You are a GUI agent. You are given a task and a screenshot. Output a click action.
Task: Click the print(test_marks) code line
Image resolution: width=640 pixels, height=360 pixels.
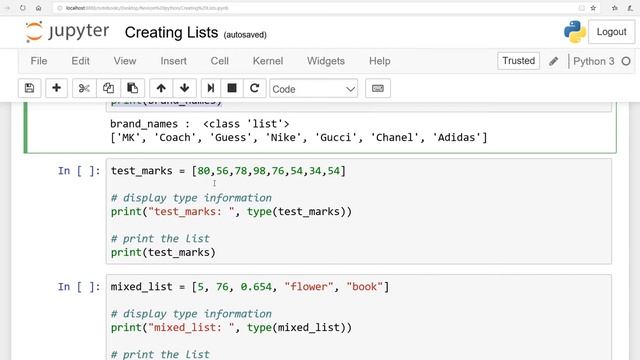click(x=163, y=253)
